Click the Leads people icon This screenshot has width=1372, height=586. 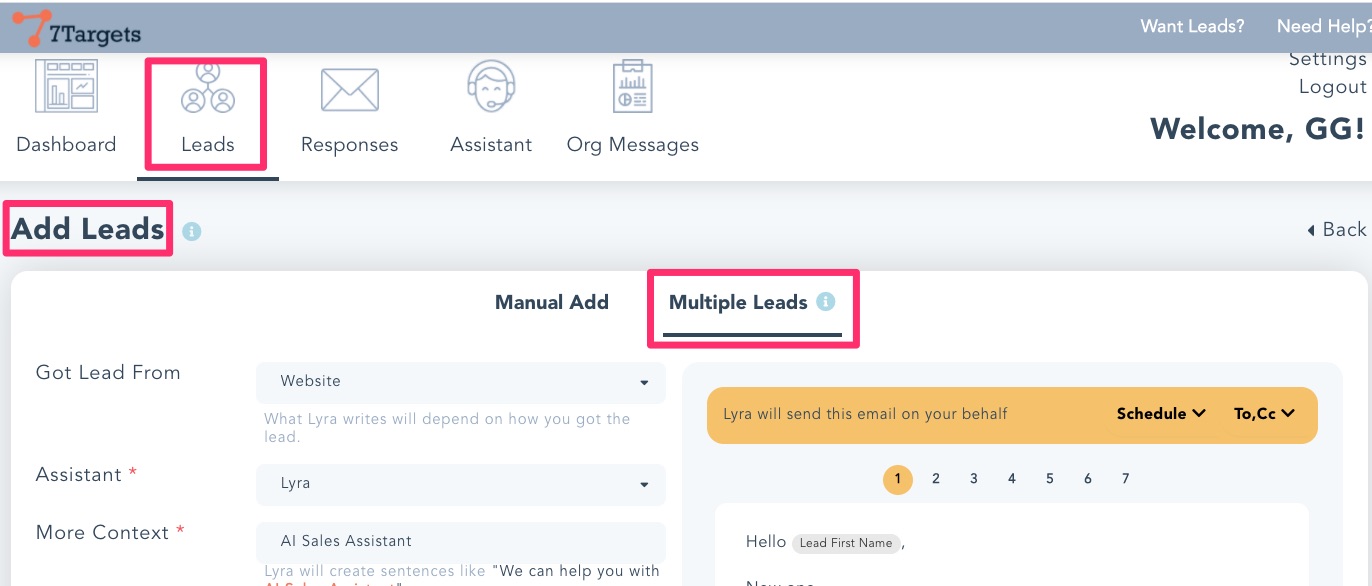pos(207,88)
